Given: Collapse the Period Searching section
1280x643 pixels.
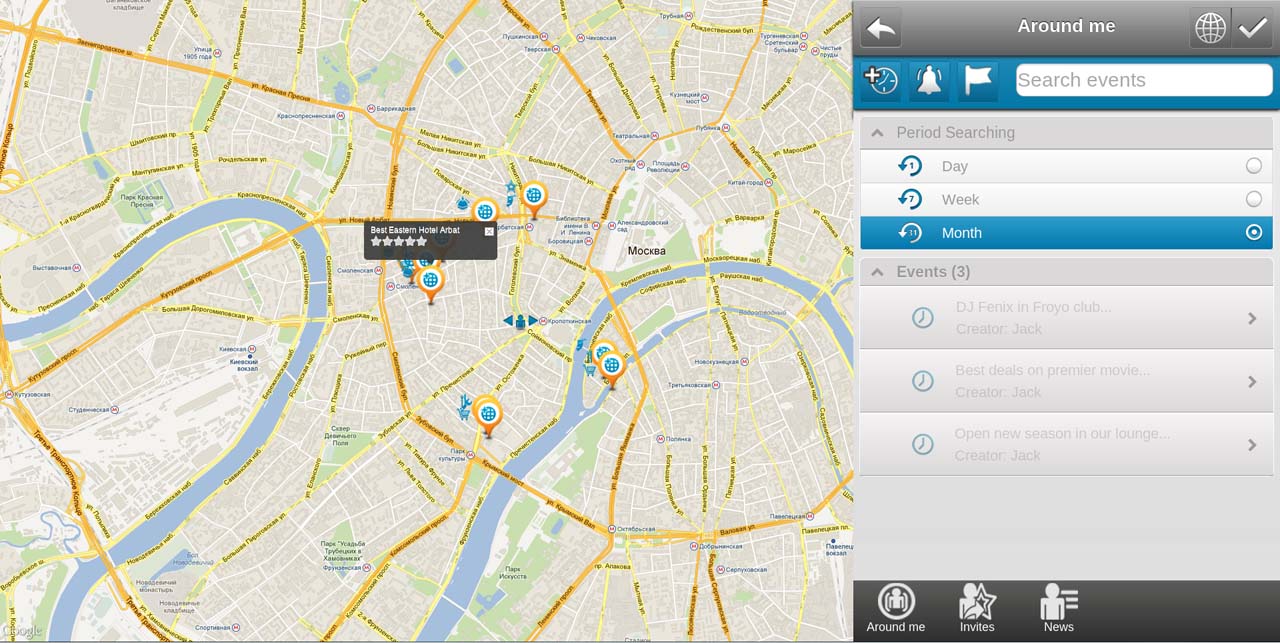Looking at the screenshot, I should [1066, 132].
